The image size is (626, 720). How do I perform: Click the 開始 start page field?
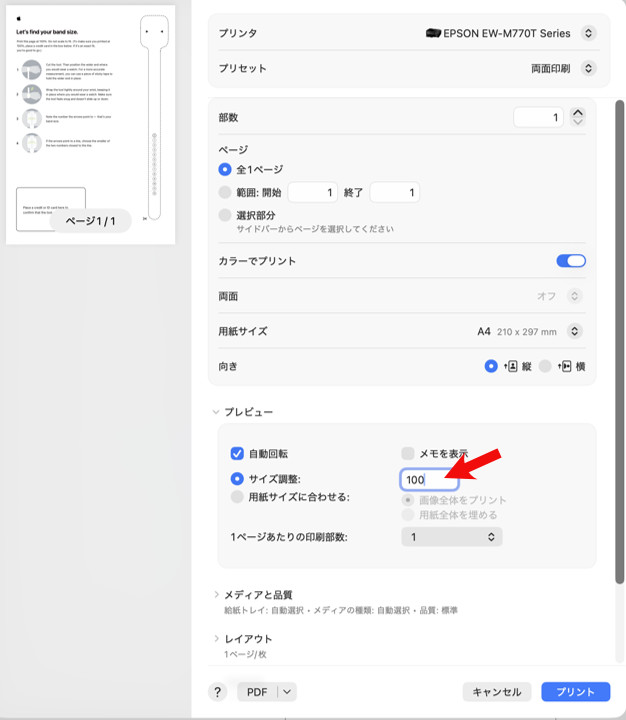(313, 192)
